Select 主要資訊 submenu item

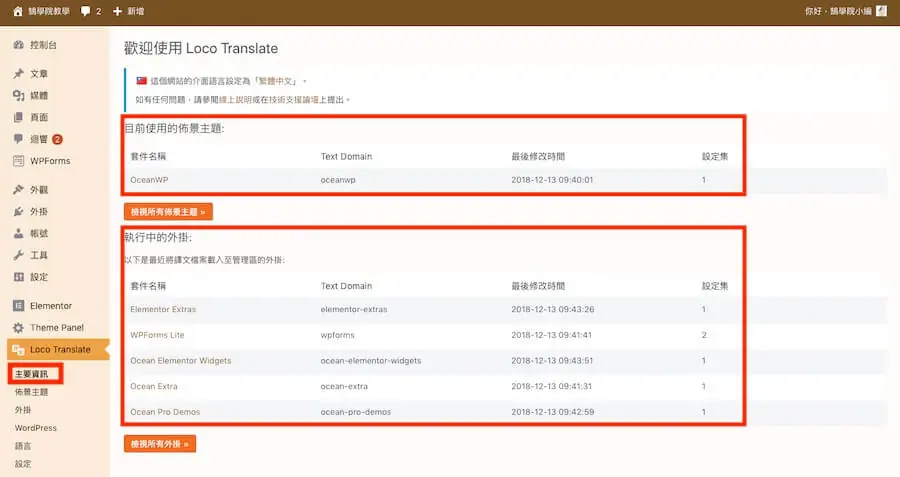tap(32, 374)
